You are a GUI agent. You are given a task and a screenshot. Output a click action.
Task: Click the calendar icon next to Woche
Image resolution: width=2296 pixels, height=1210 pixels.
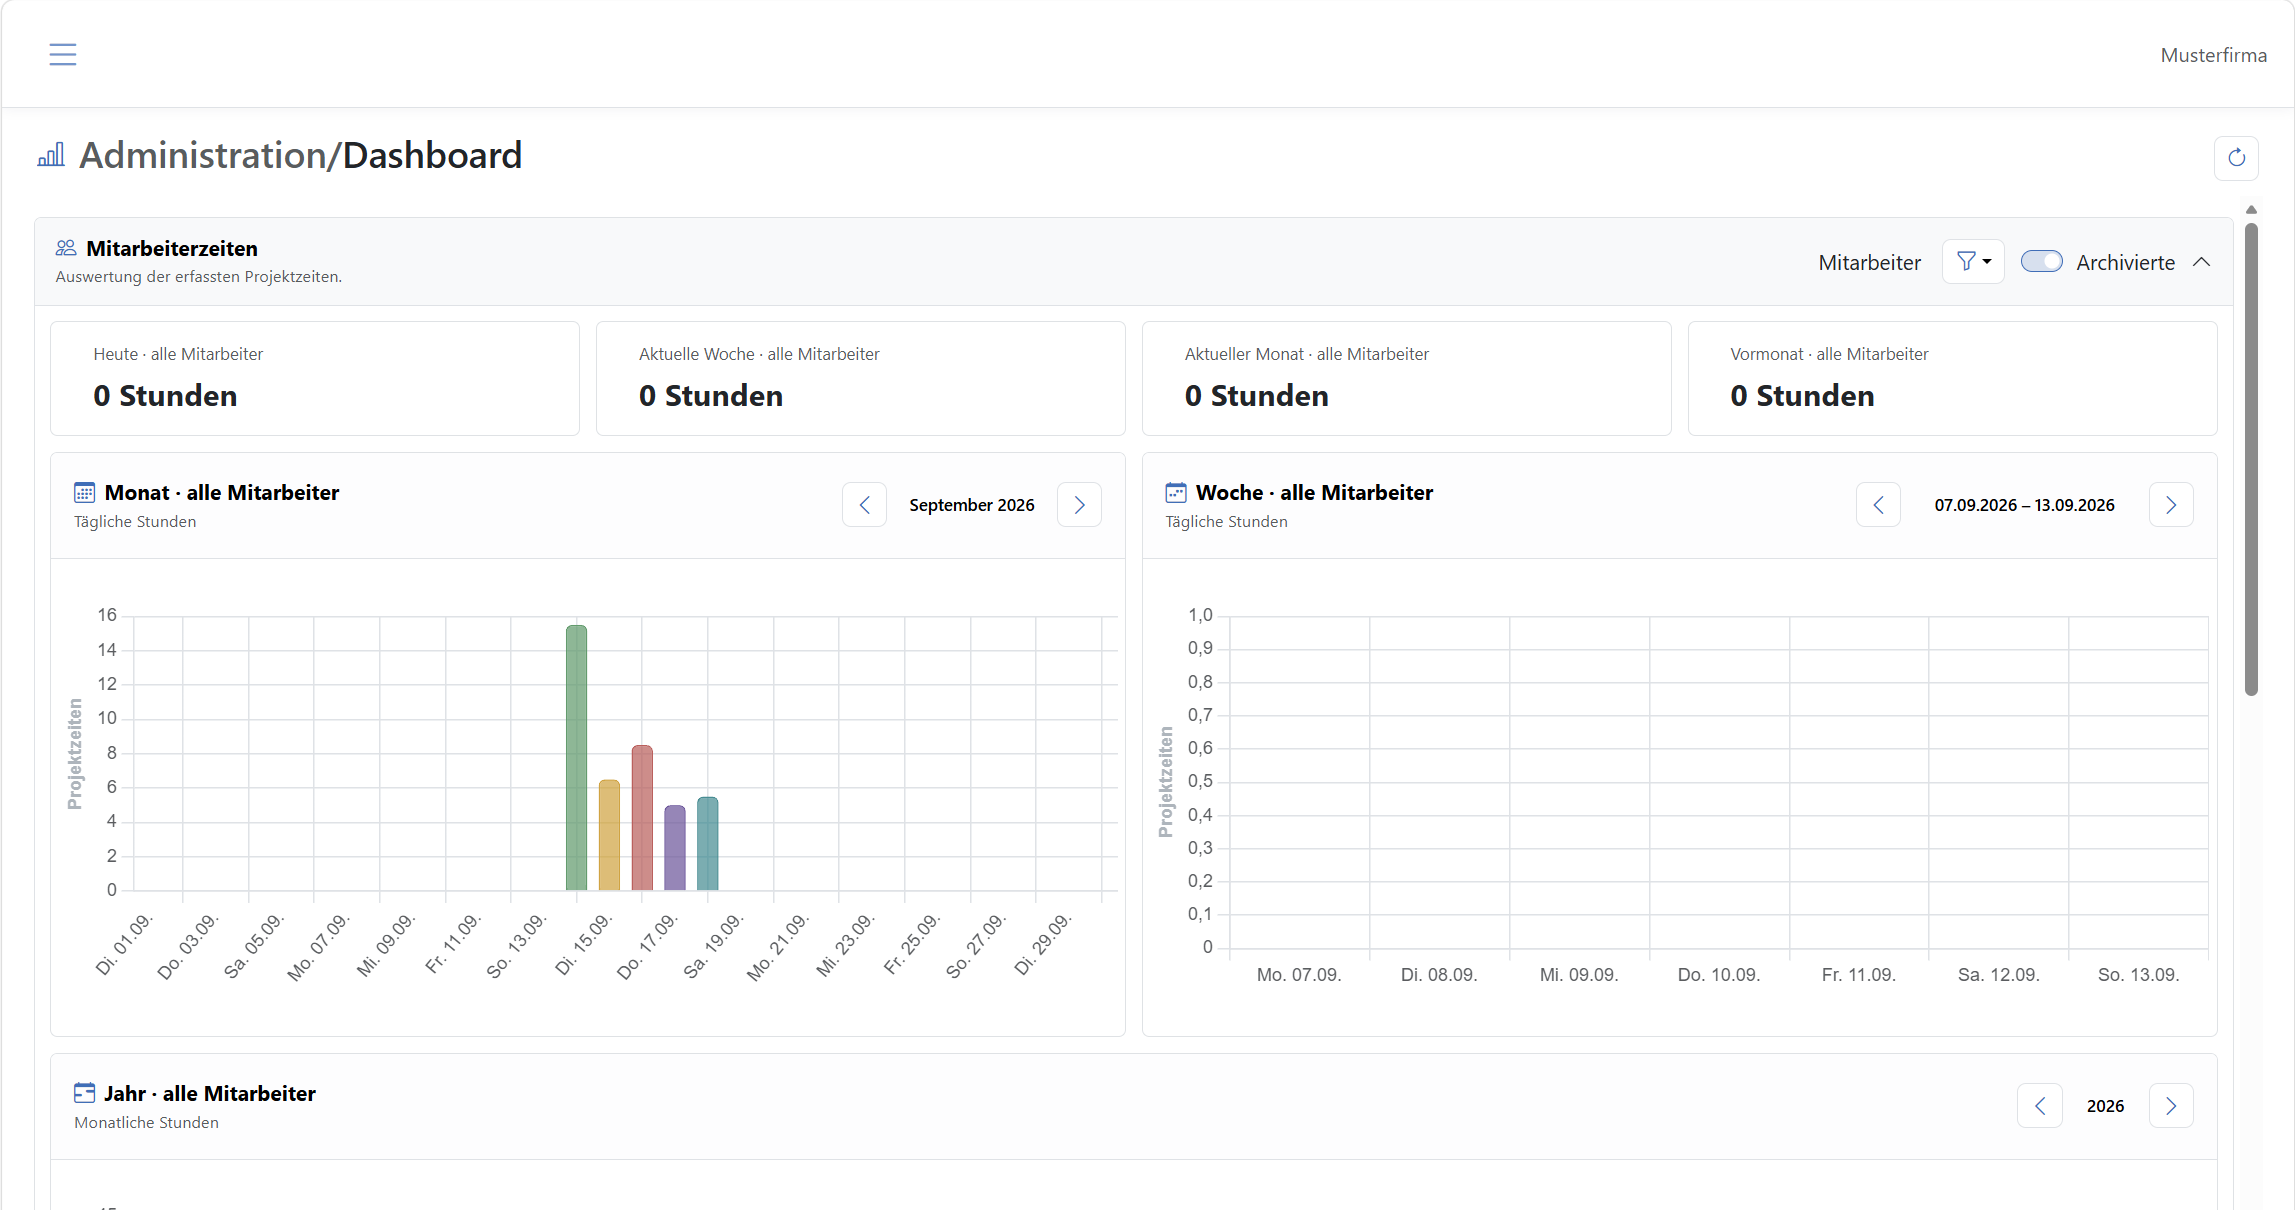click(x=1176, y=493)
